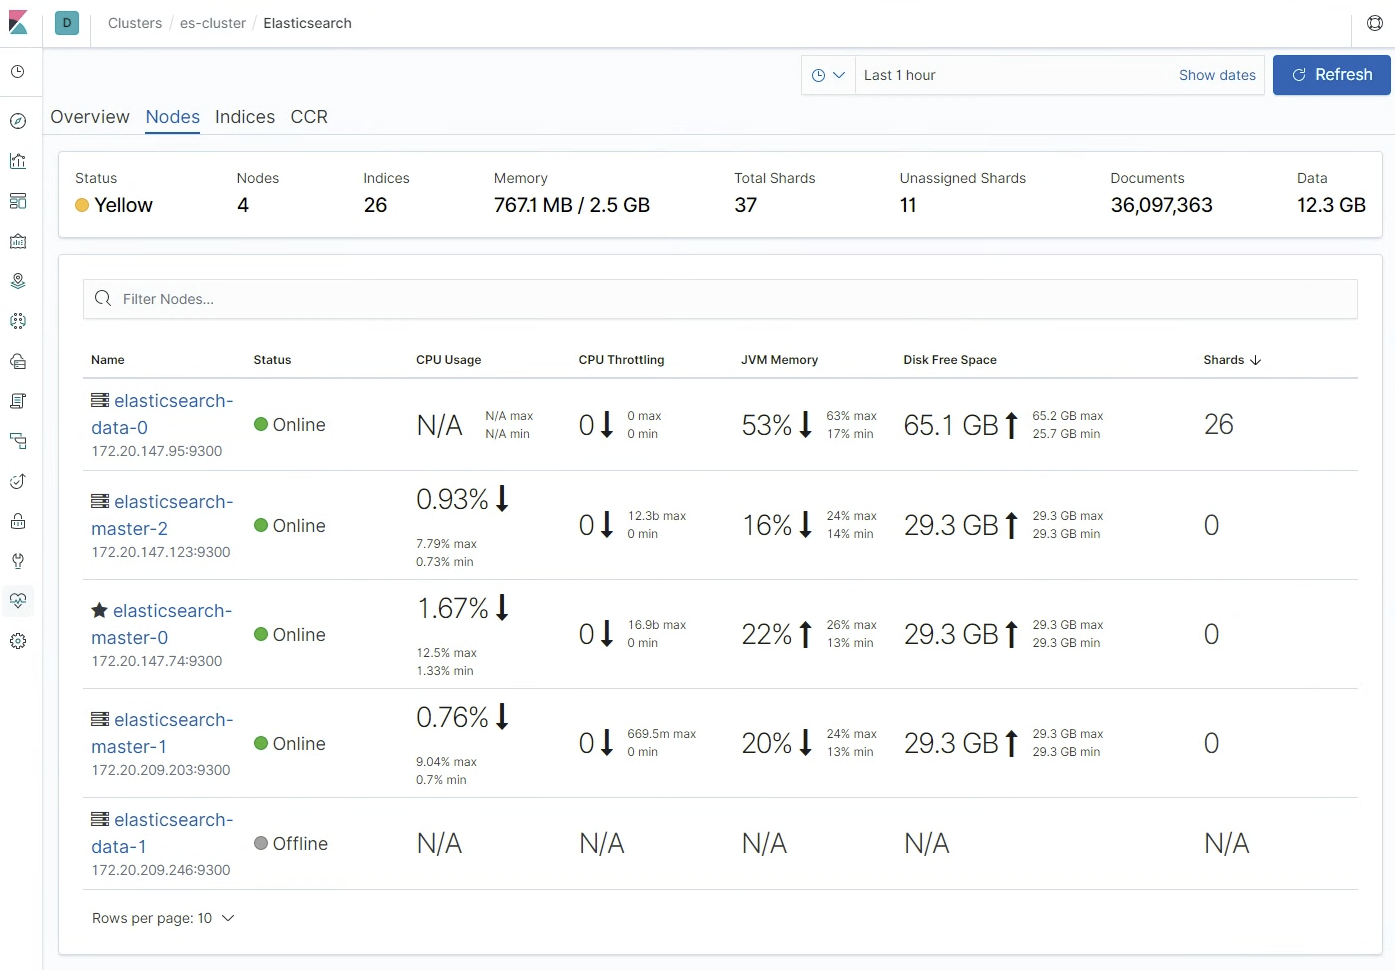The width and height of the screenshot is (1395, 970).
Task: Click the 767.1 MB / 2.5 GB memory value
Action: (572, 205)
